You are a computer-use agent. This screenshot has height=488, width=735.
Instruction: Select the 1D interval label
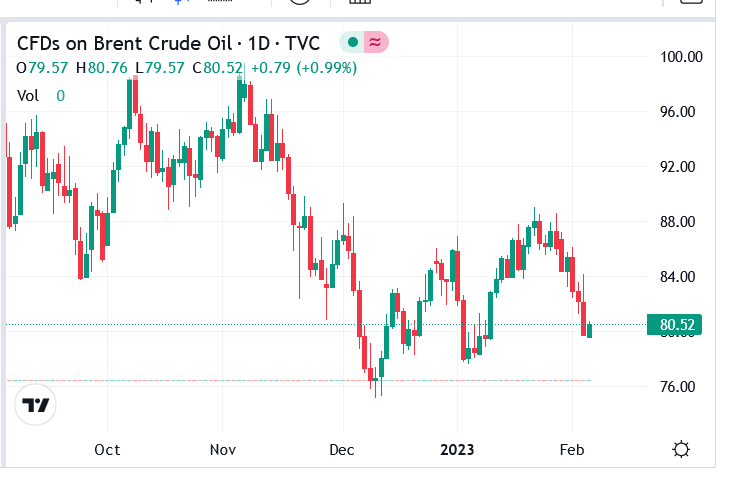pos(258,43)
